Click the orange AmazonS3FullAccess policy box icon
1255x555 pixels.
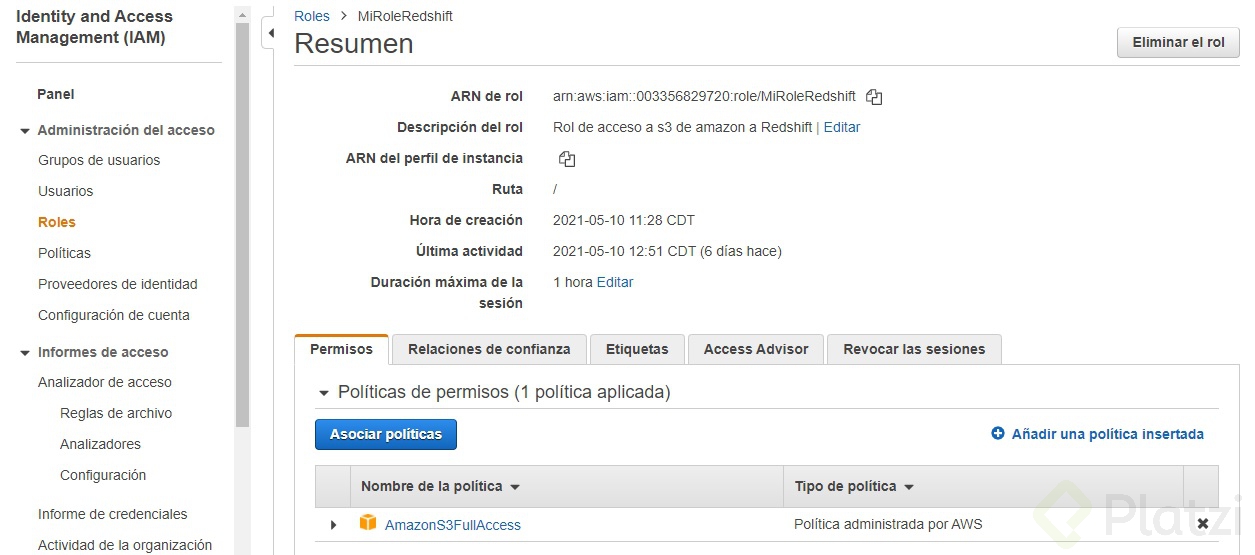coord(368,523)
